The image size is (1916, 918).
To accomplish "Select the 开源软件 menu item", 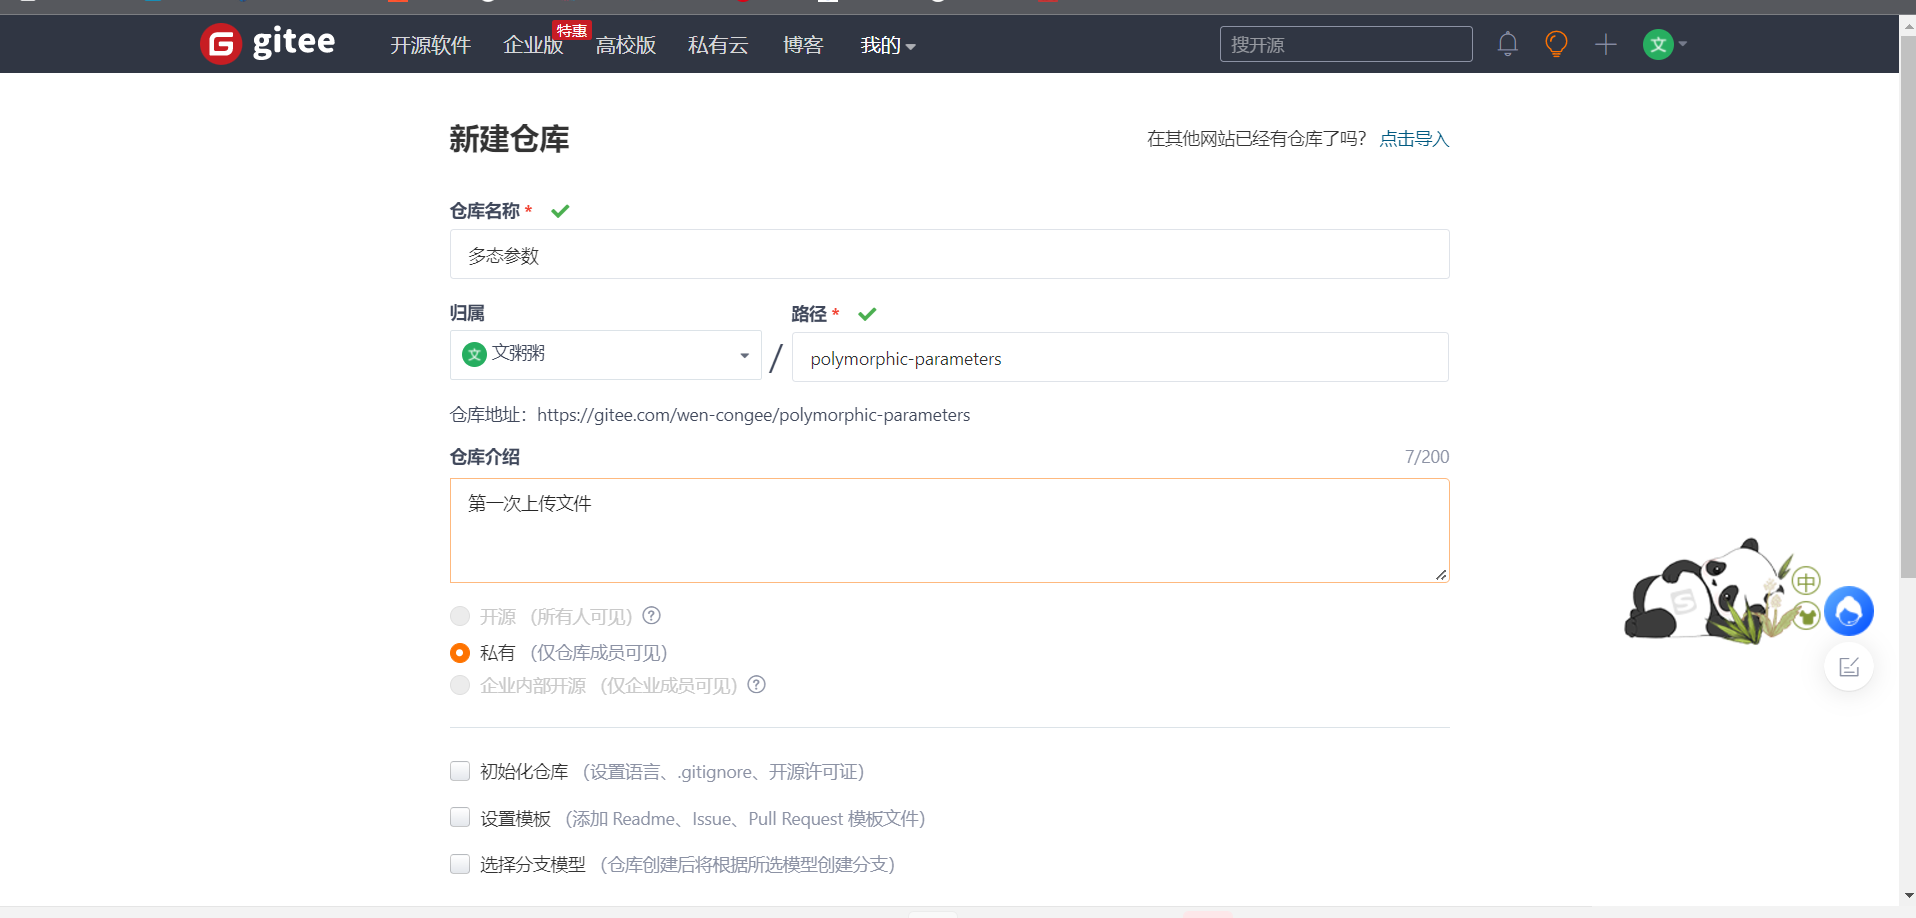I will (430, 45).
